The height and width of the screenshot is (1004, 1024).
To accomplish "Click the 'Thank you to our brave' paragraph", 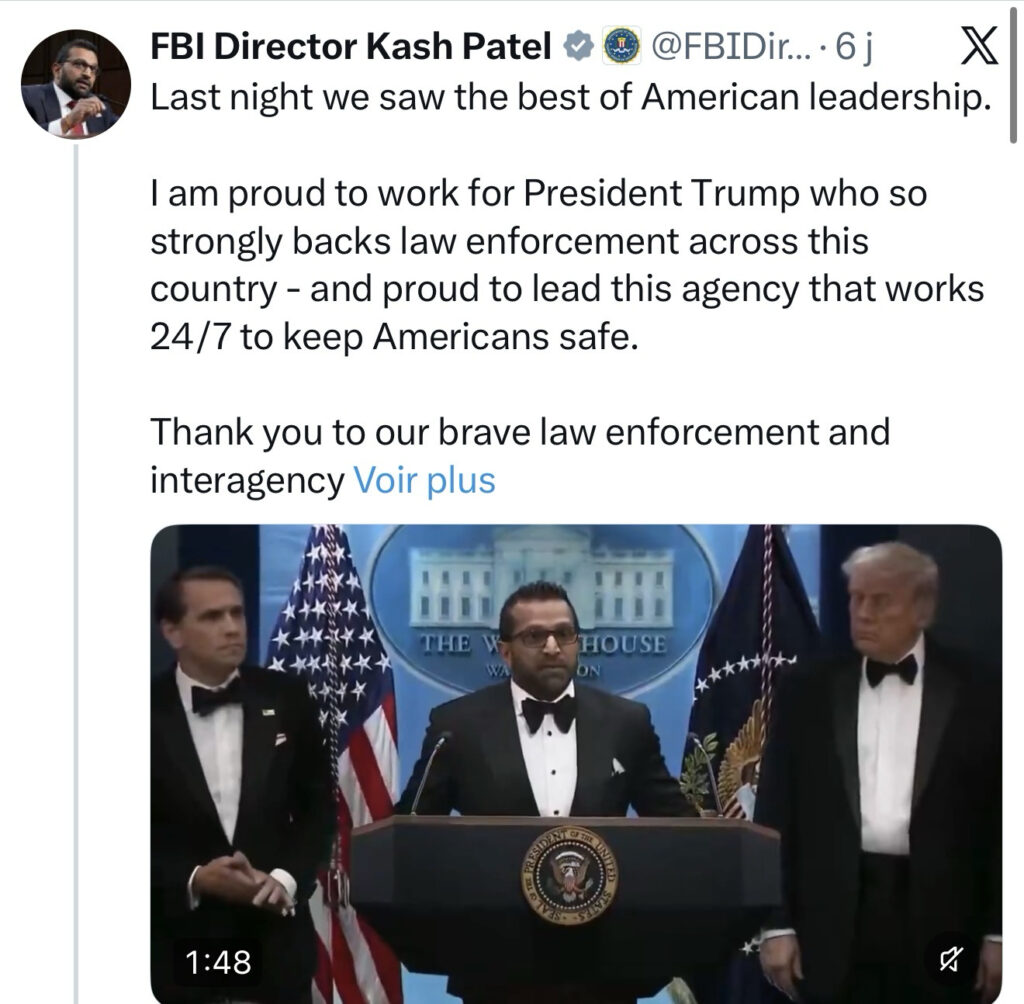I will pos(520,456).
